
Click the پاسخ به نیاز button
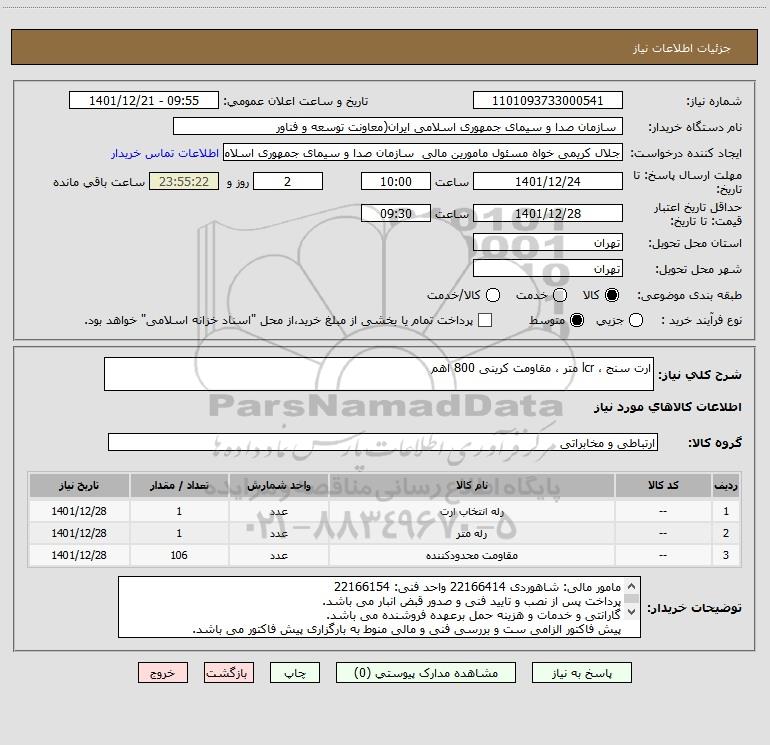[582, 673]
